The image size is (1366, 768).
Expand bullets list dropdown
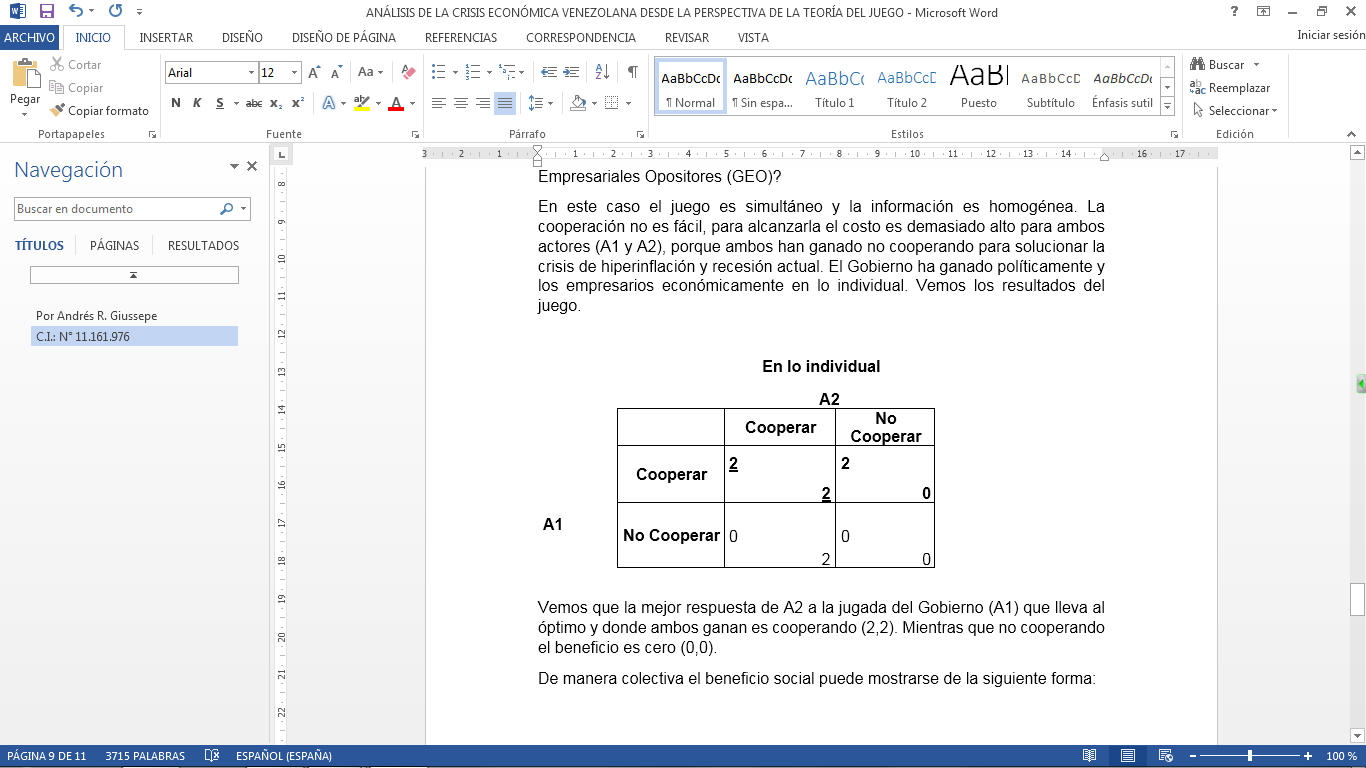pos(455,73)
